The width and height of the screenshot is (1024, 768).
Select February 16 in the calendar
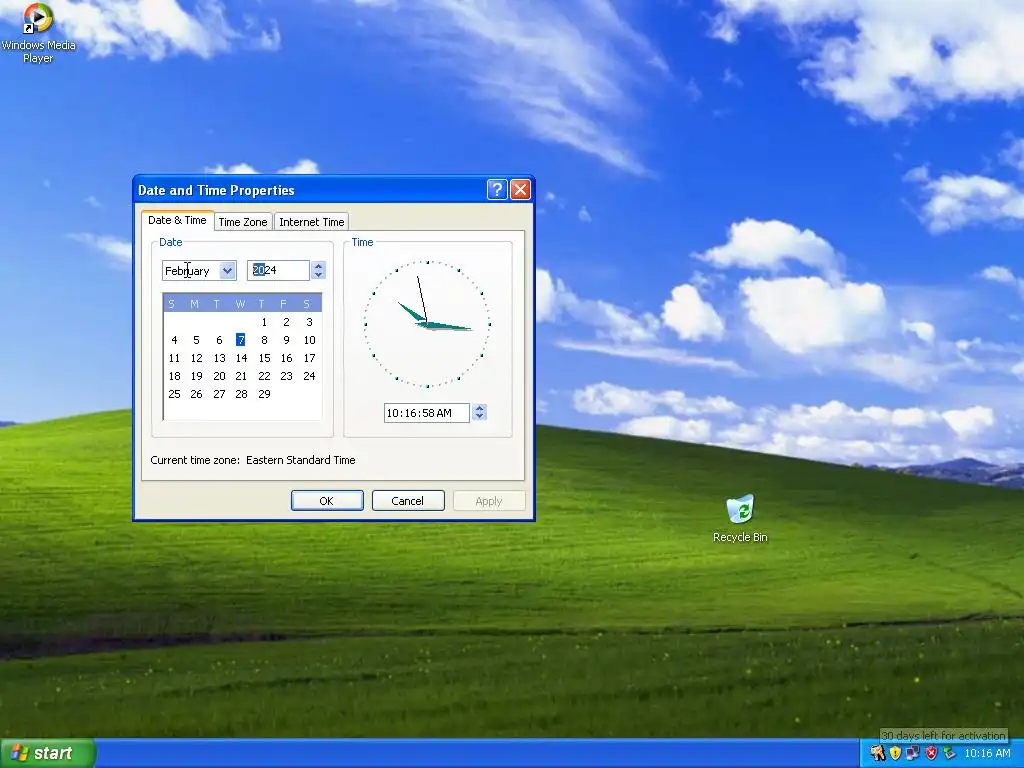(x=286, y=358)
